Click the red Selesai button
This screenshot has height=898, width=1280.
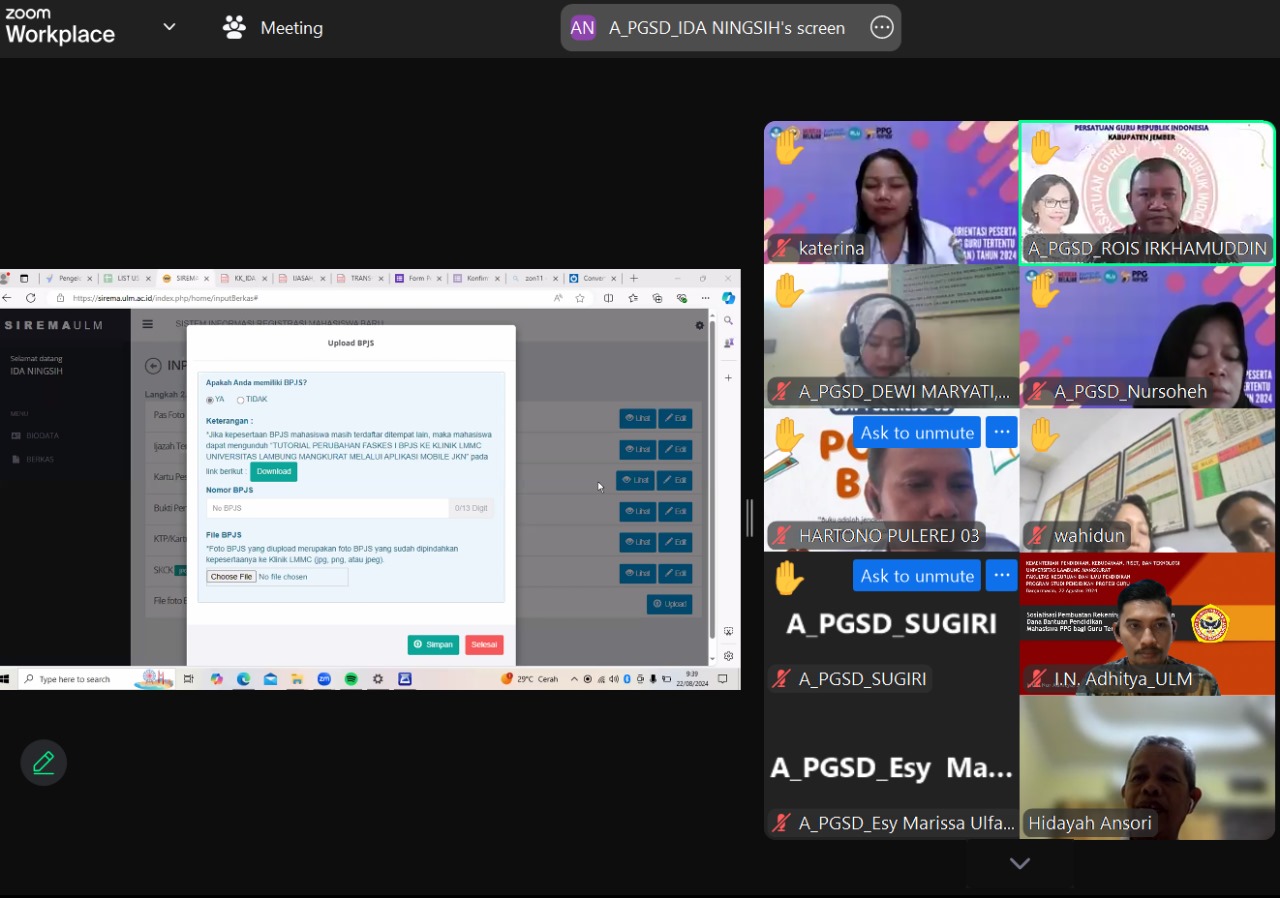point(484,645)
